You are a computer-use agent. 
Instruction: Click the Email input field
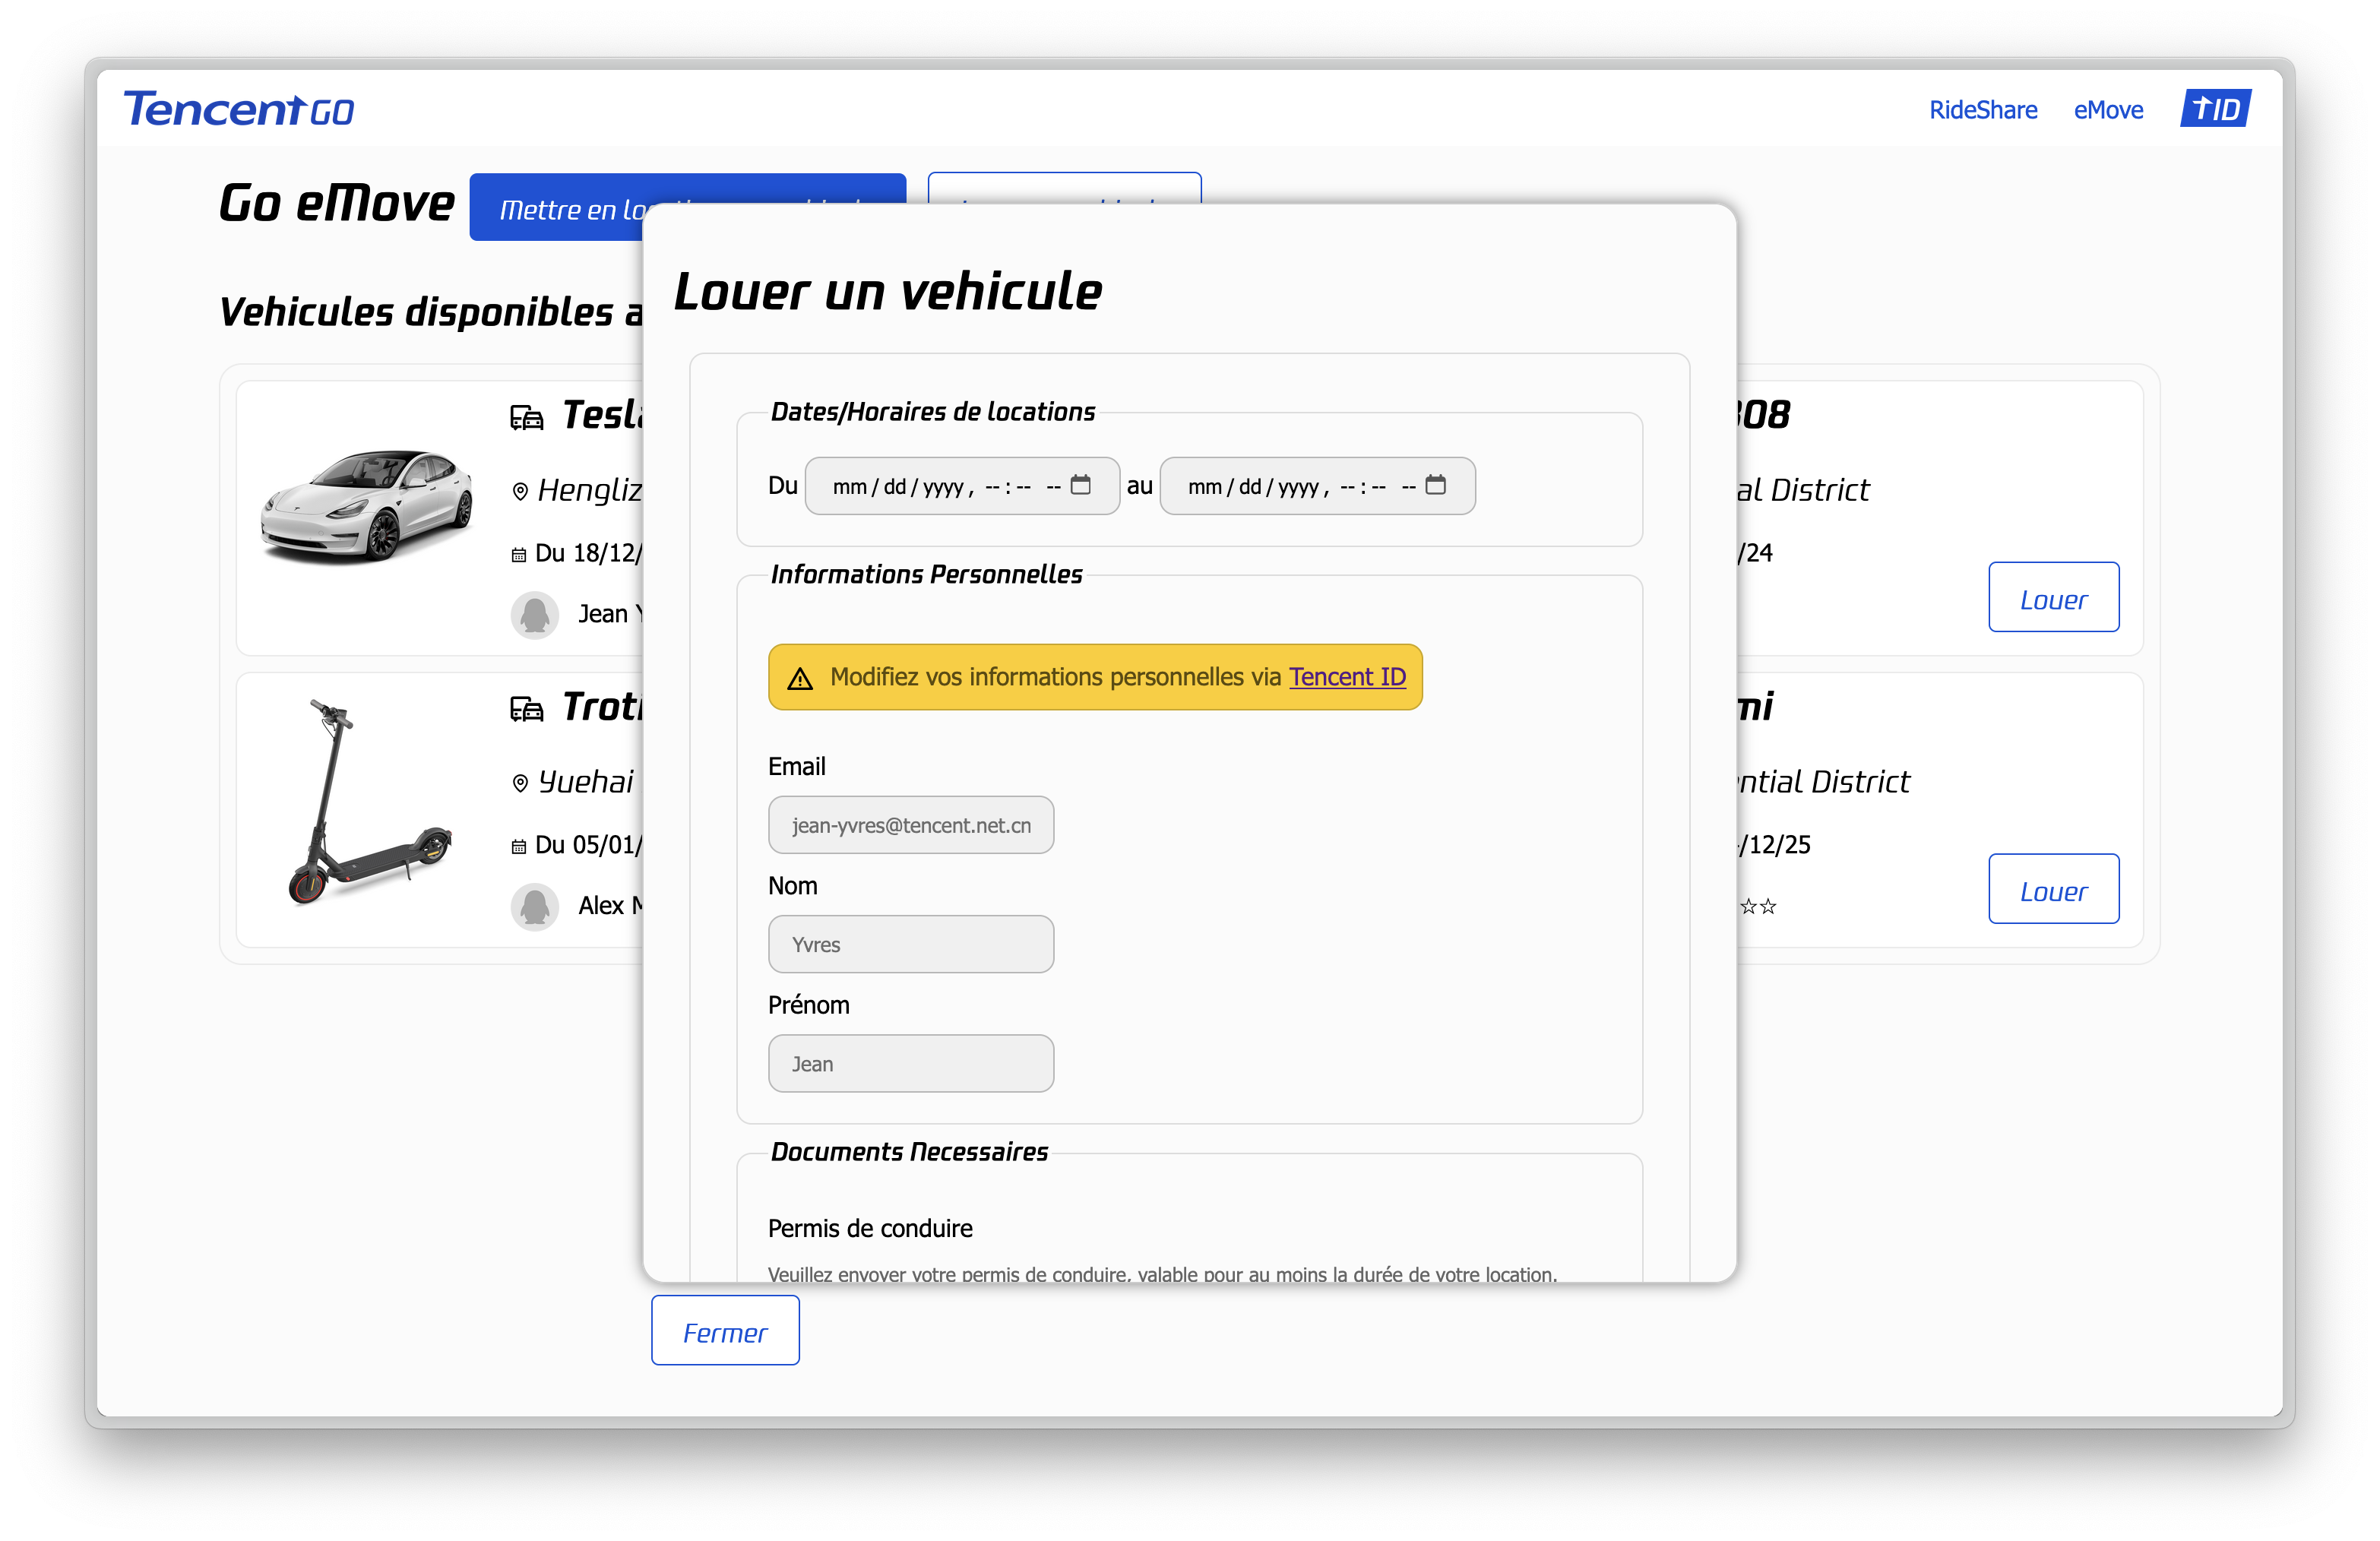point(910,825)
